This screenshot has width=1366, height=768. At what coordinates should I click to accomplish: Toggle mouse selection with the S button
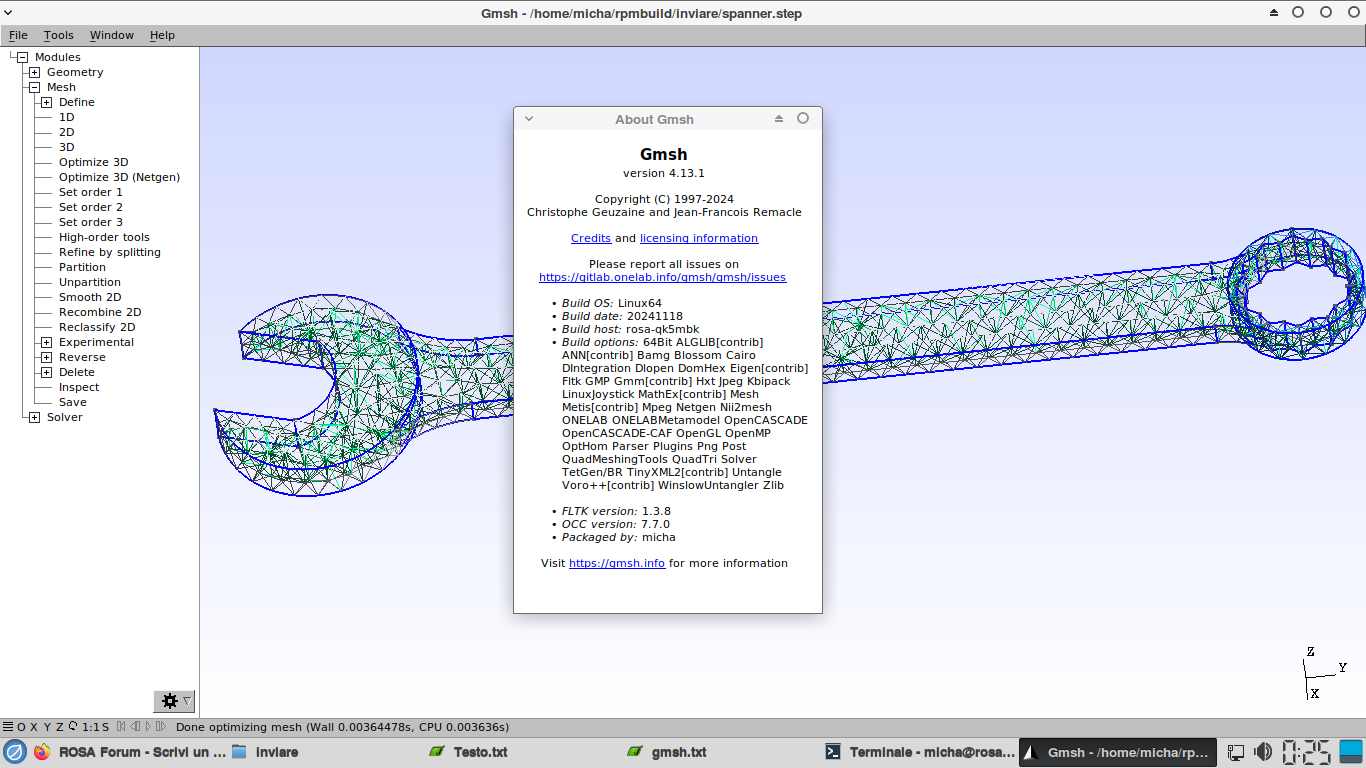point(105,727)
